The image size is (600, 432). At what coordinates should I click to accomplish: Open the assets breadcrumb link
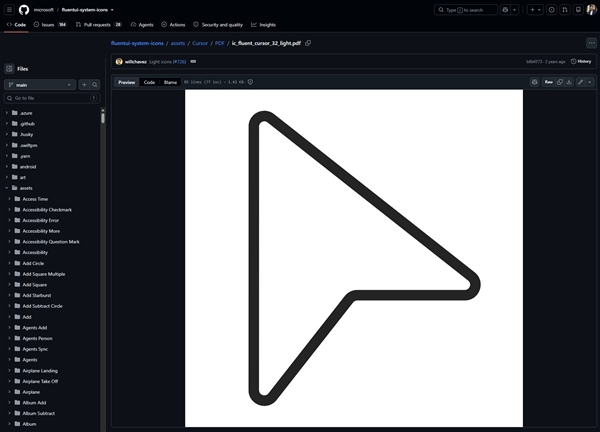point(178,43)
